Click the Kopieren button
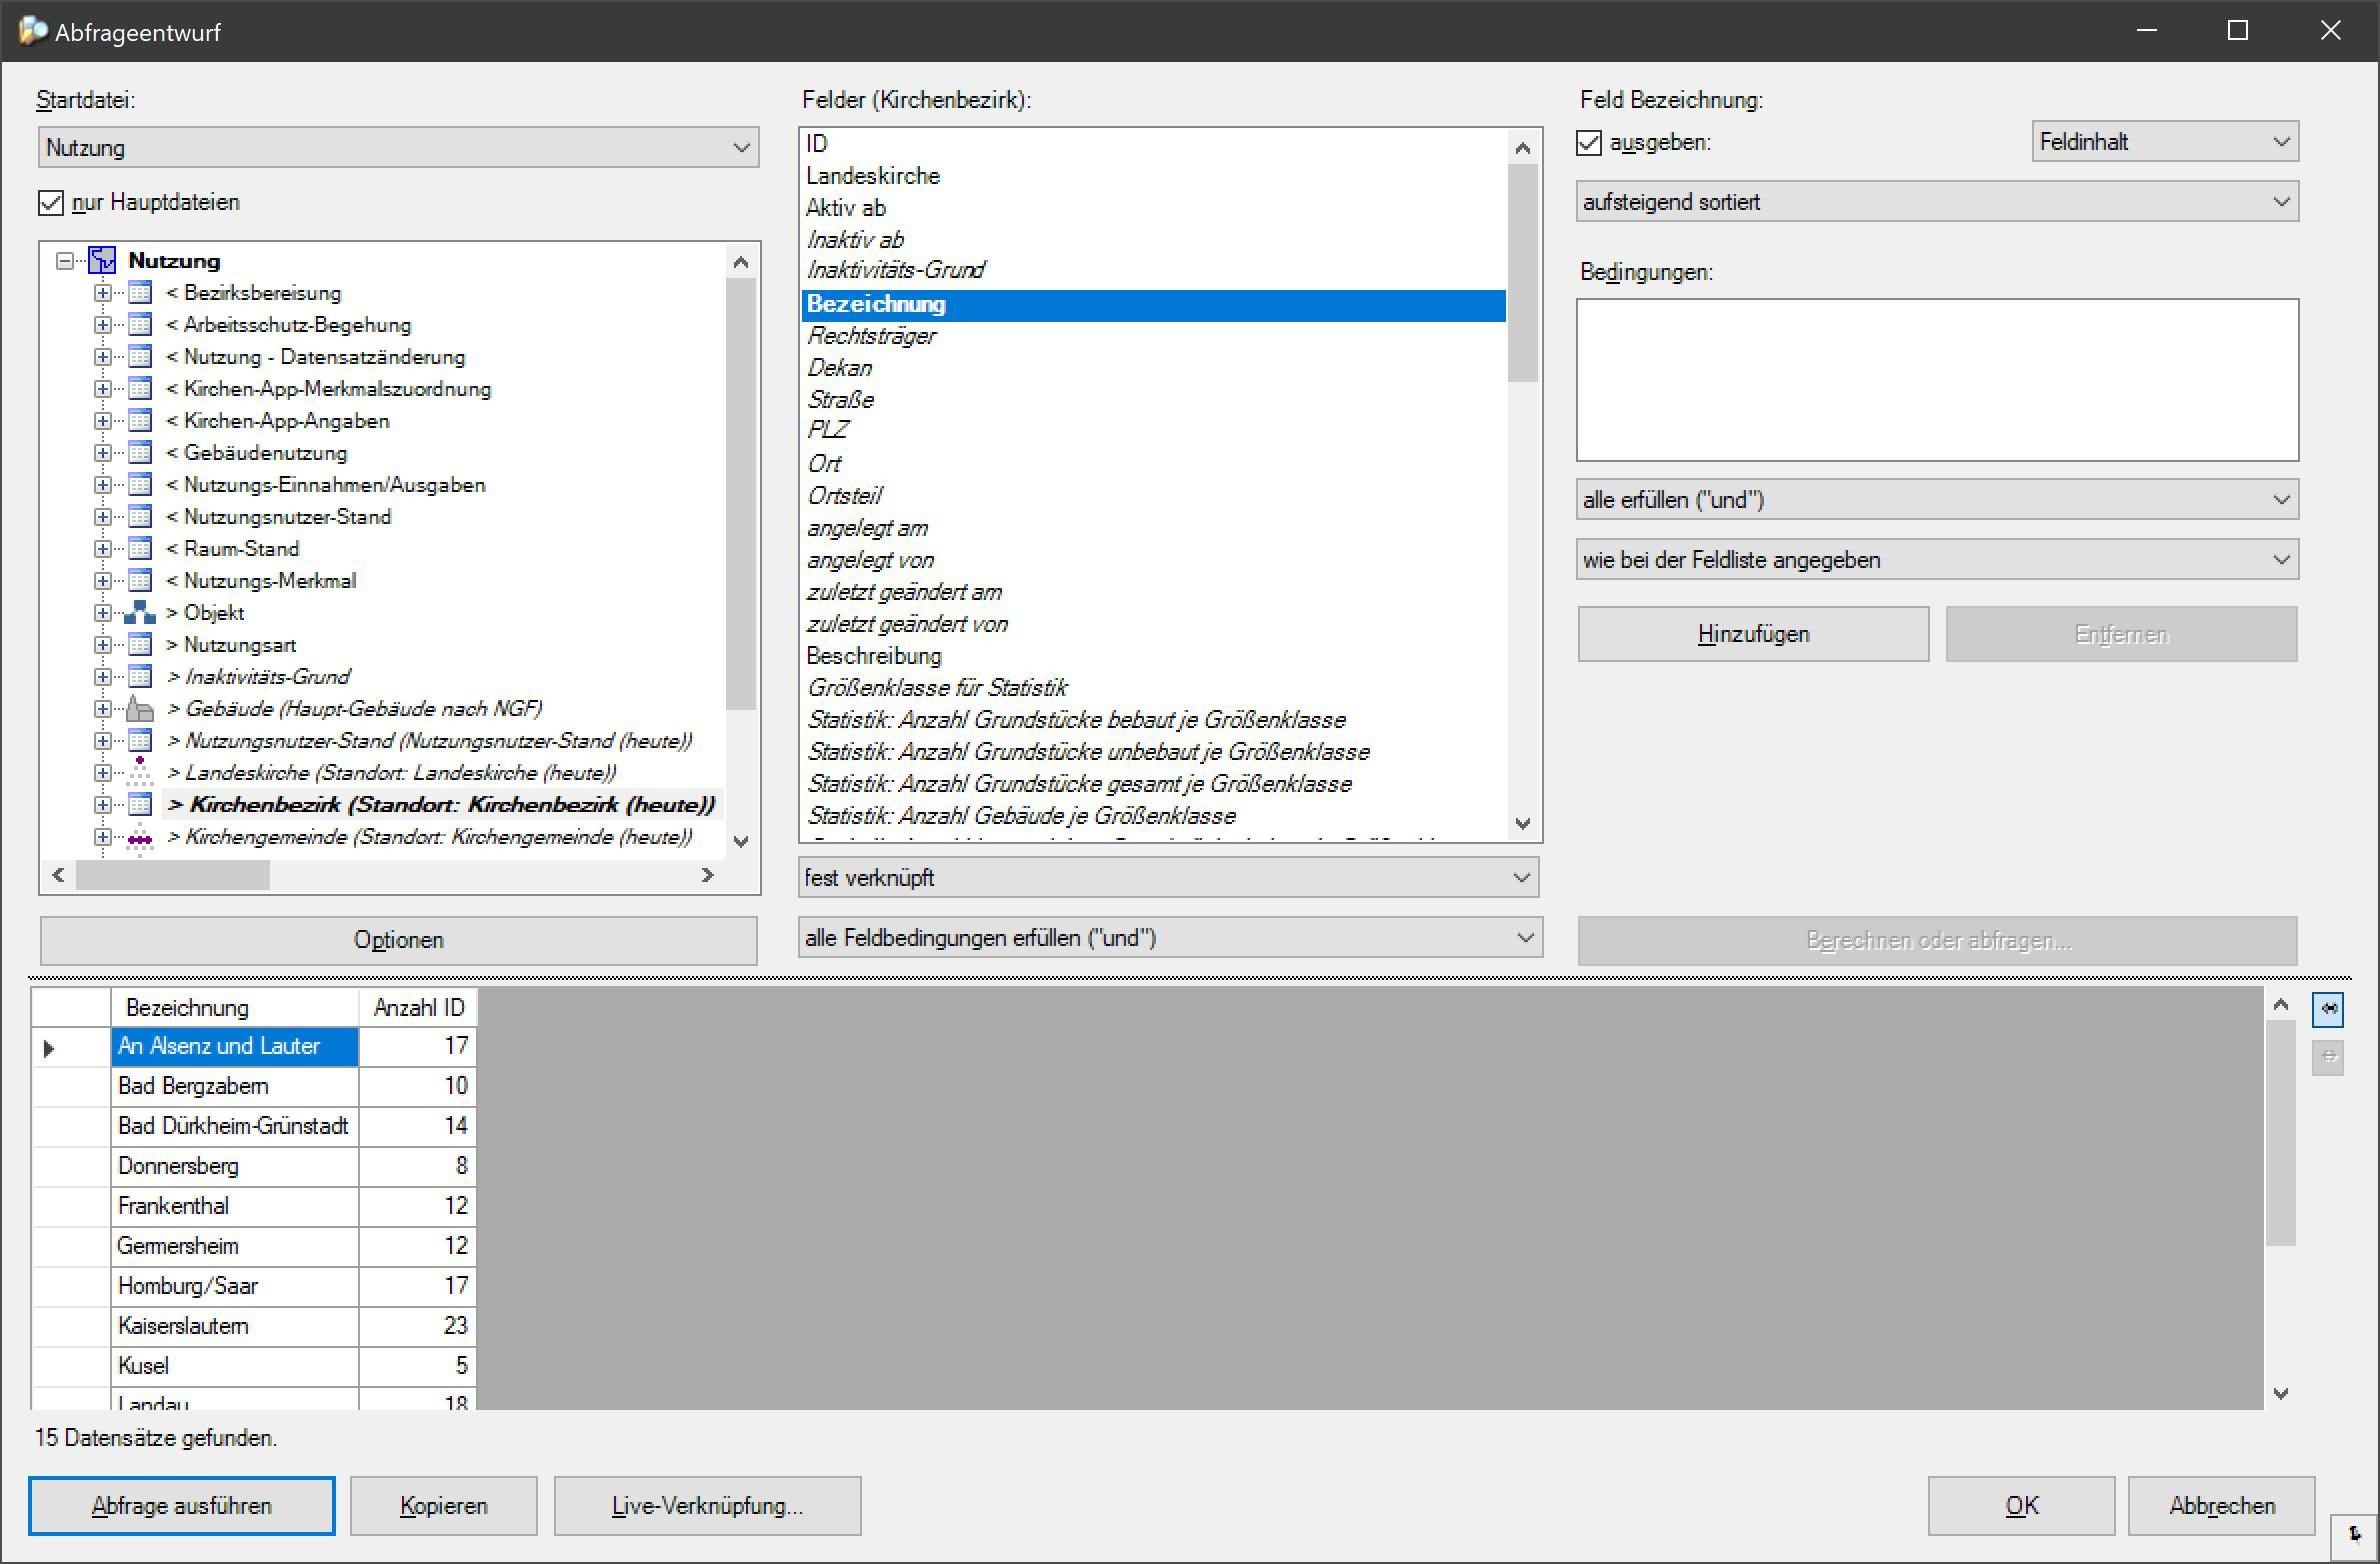 point(444,1506)
